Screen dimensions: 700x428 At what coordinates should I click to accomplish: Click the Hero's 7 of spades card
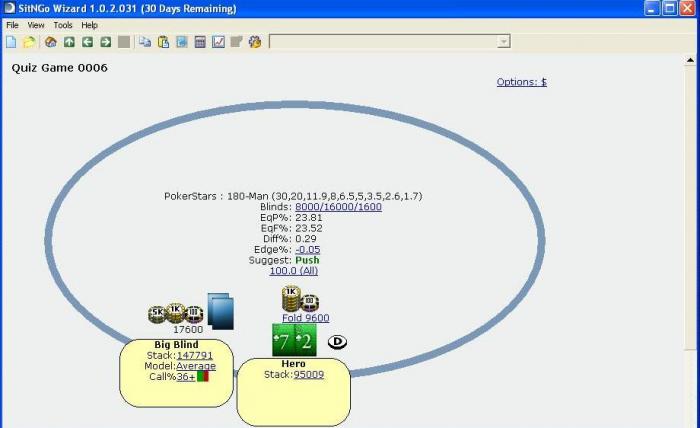(283, 340)
